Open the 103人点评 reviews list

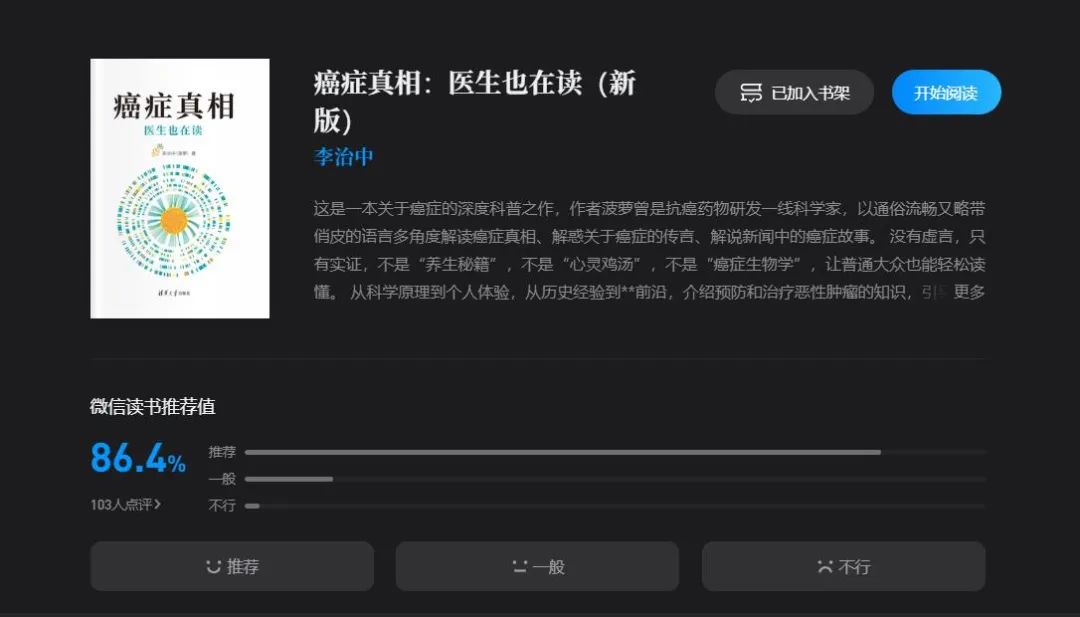click(x=125, y=504)
